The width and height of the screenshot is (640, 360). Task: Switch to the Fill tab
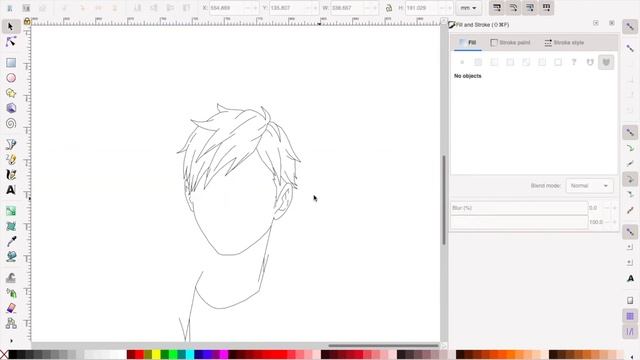(468, 42)
